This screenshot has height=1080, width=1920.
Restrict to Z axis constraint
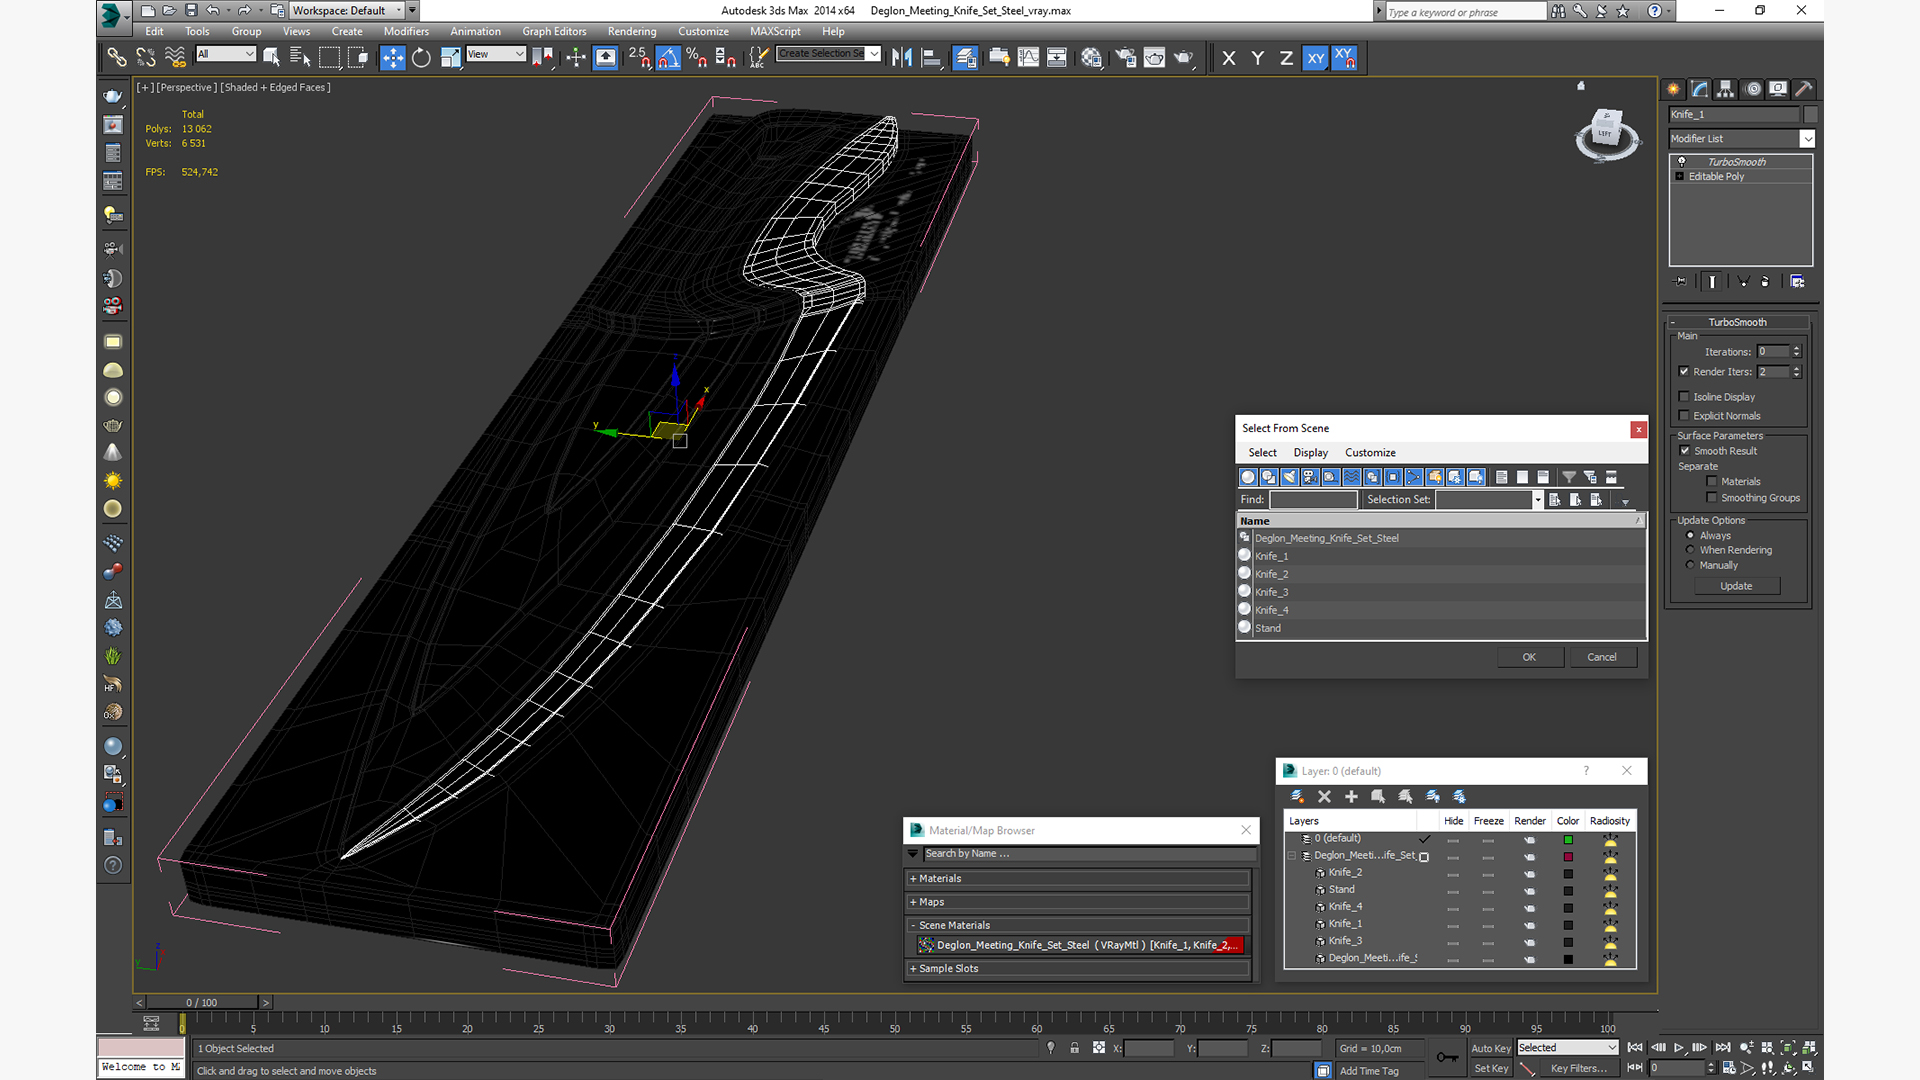point(1286,58)
